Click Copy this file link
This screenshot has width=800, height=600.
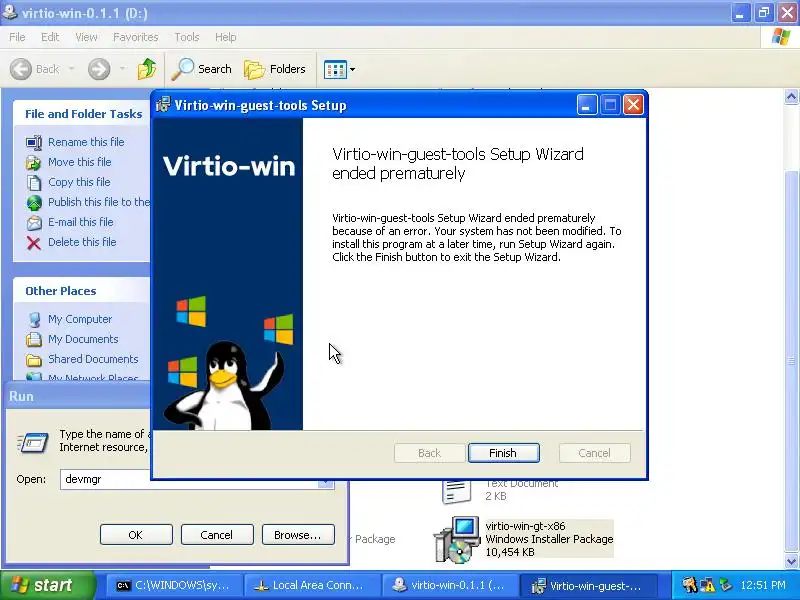tap(79, 182)
